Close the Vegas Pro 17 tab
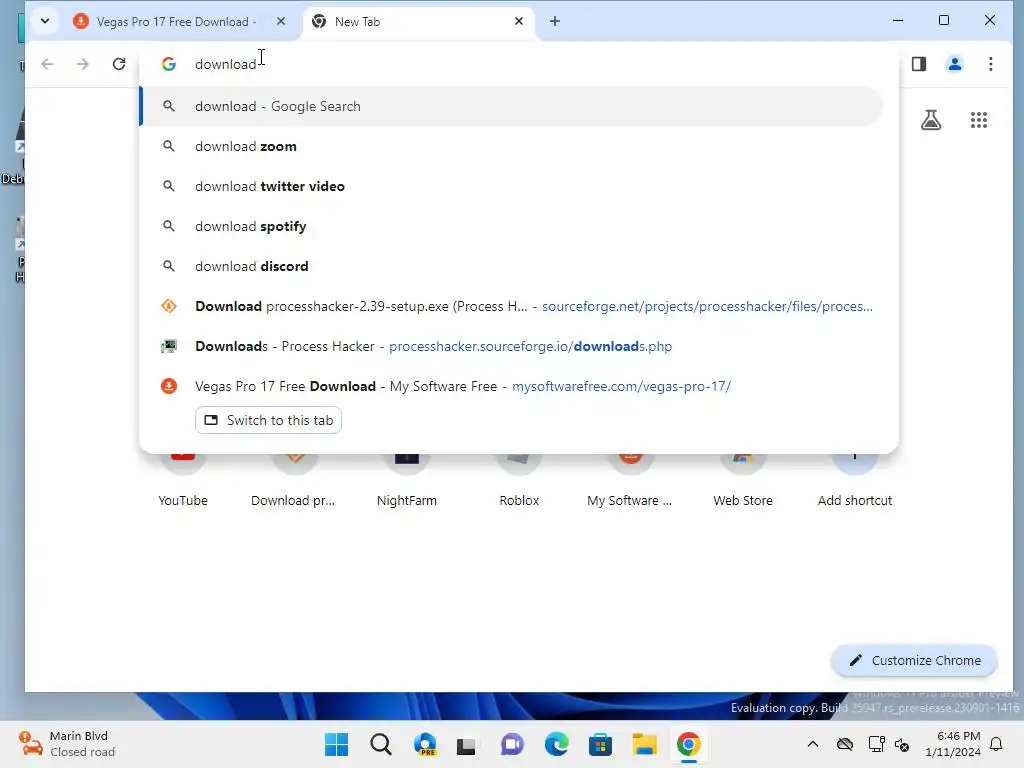The image size is (1024, 768). tap(281, 22)
